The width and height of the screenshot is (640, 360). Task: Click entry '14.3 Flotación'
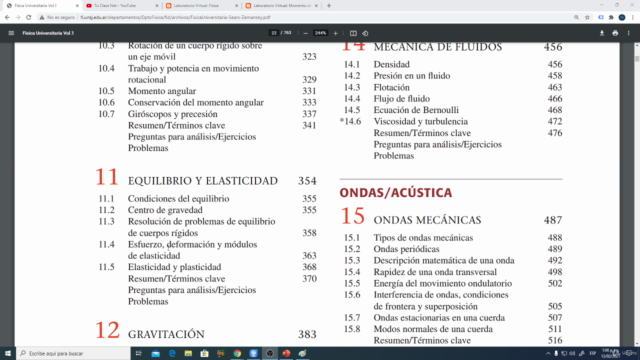pyautogui.click(x=377, y=87)
